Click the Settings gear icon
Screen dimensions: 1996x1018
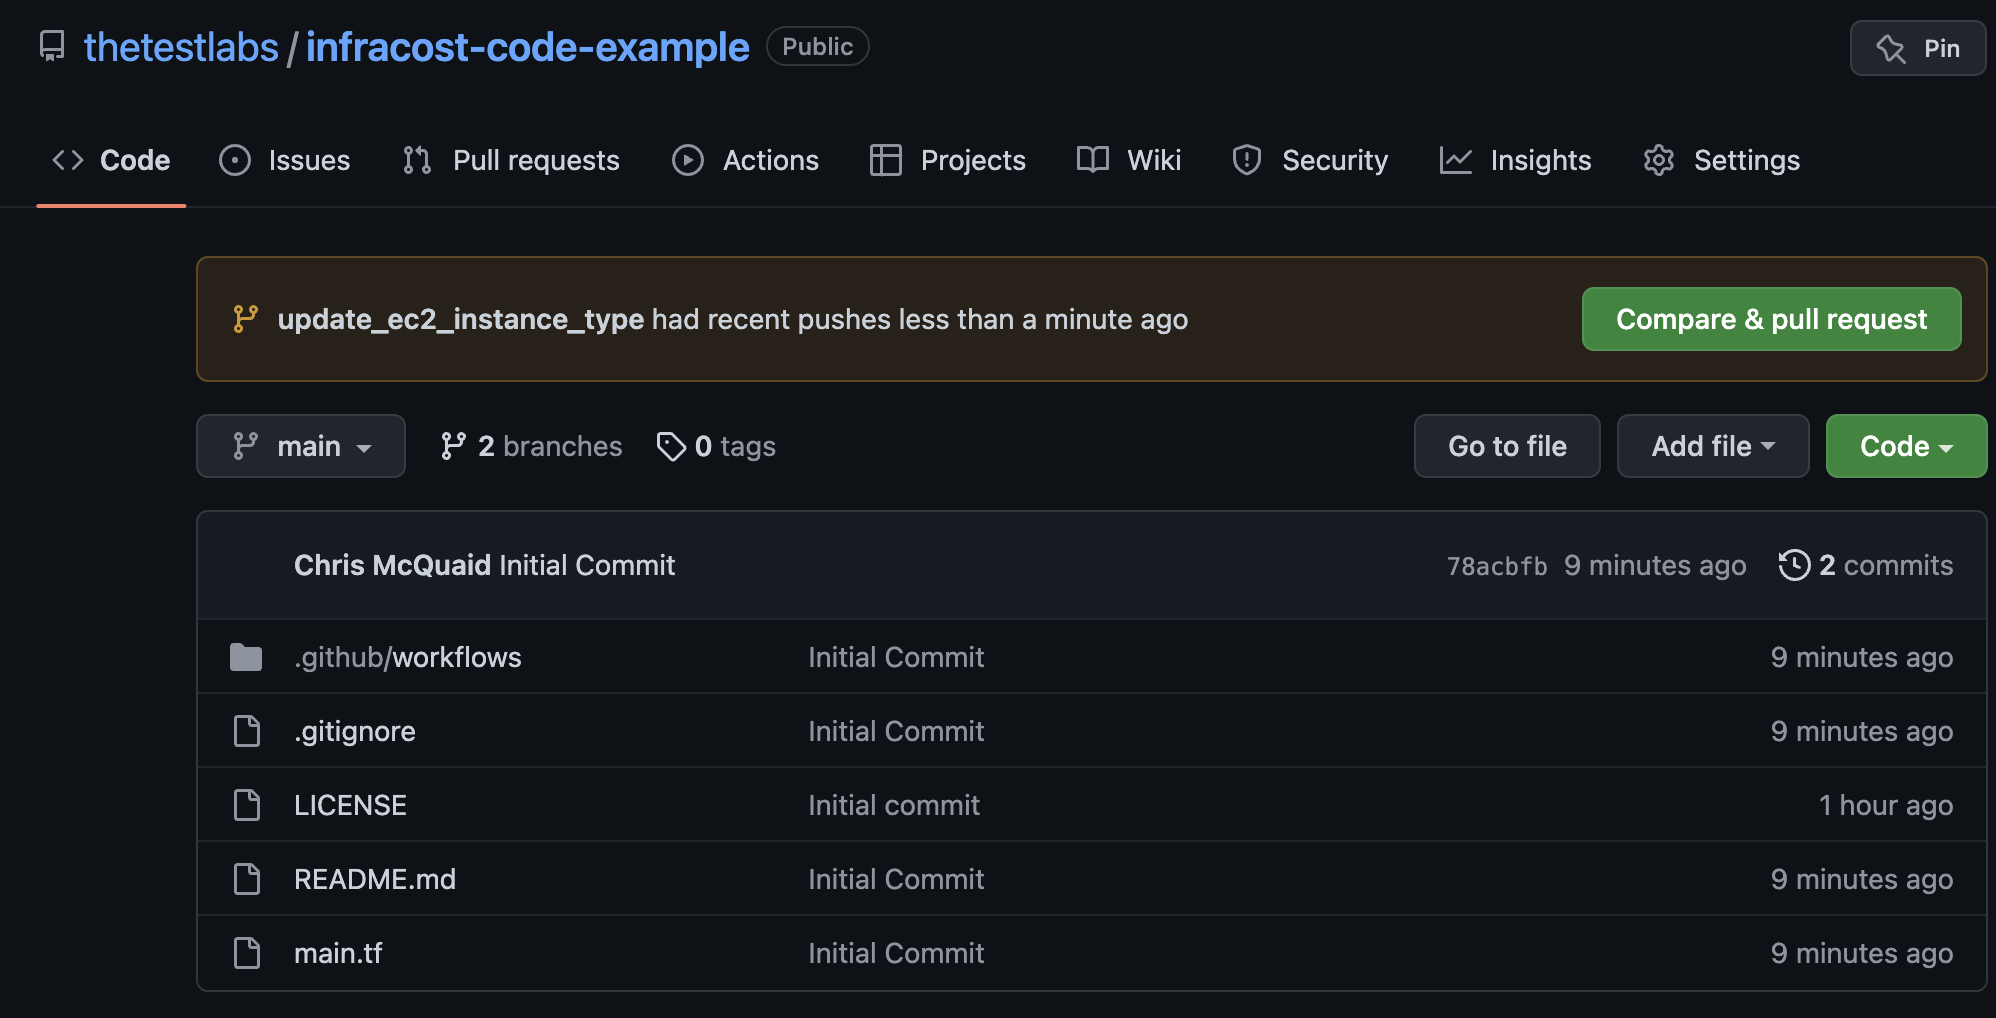coord(1659,160)
